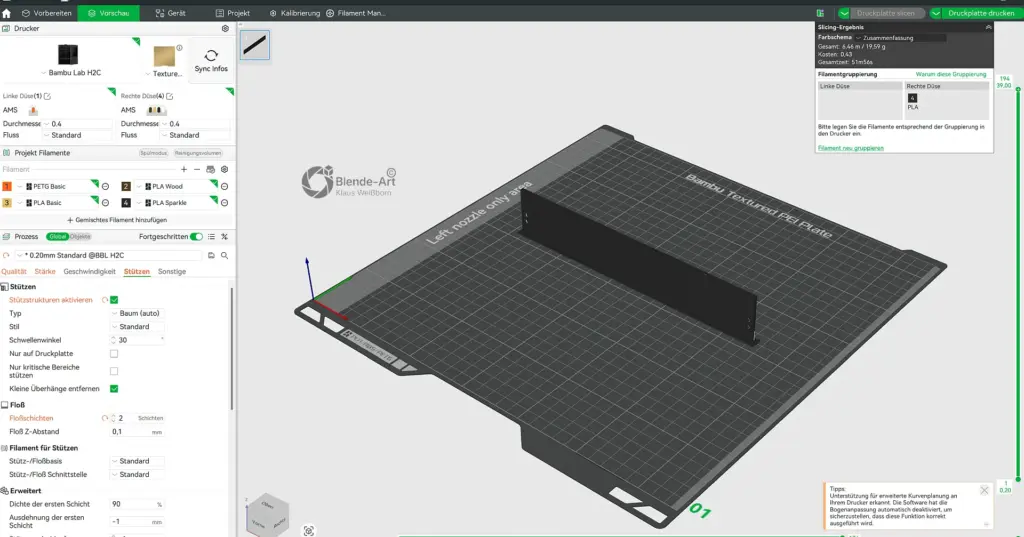
Task: Click the Druckplatte drucken button
Action: pos(980,13)
